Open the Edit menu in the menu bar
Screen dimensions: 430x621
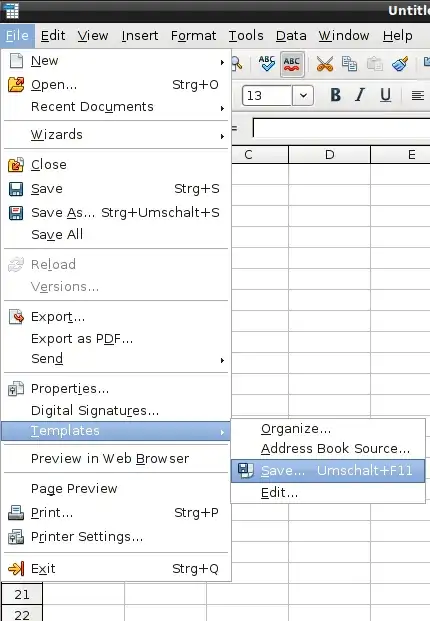tap(53, 36)
